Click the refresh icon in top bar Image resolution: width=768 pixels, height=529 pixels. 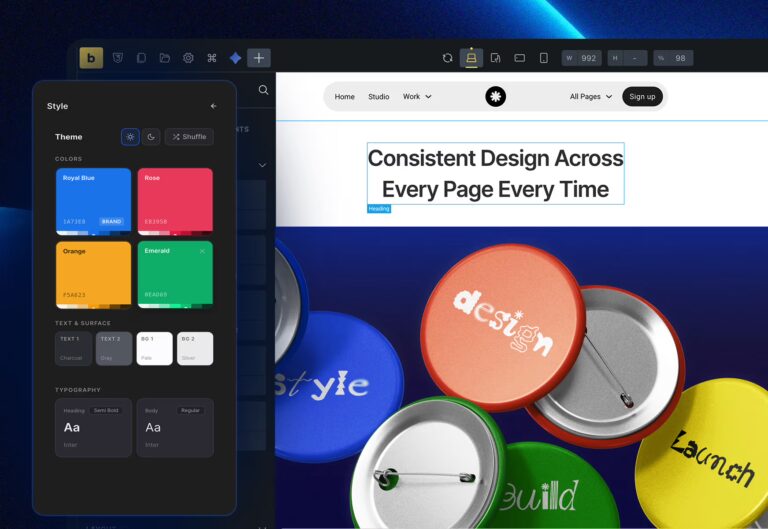pyautogui.click(x=447, y=58)
